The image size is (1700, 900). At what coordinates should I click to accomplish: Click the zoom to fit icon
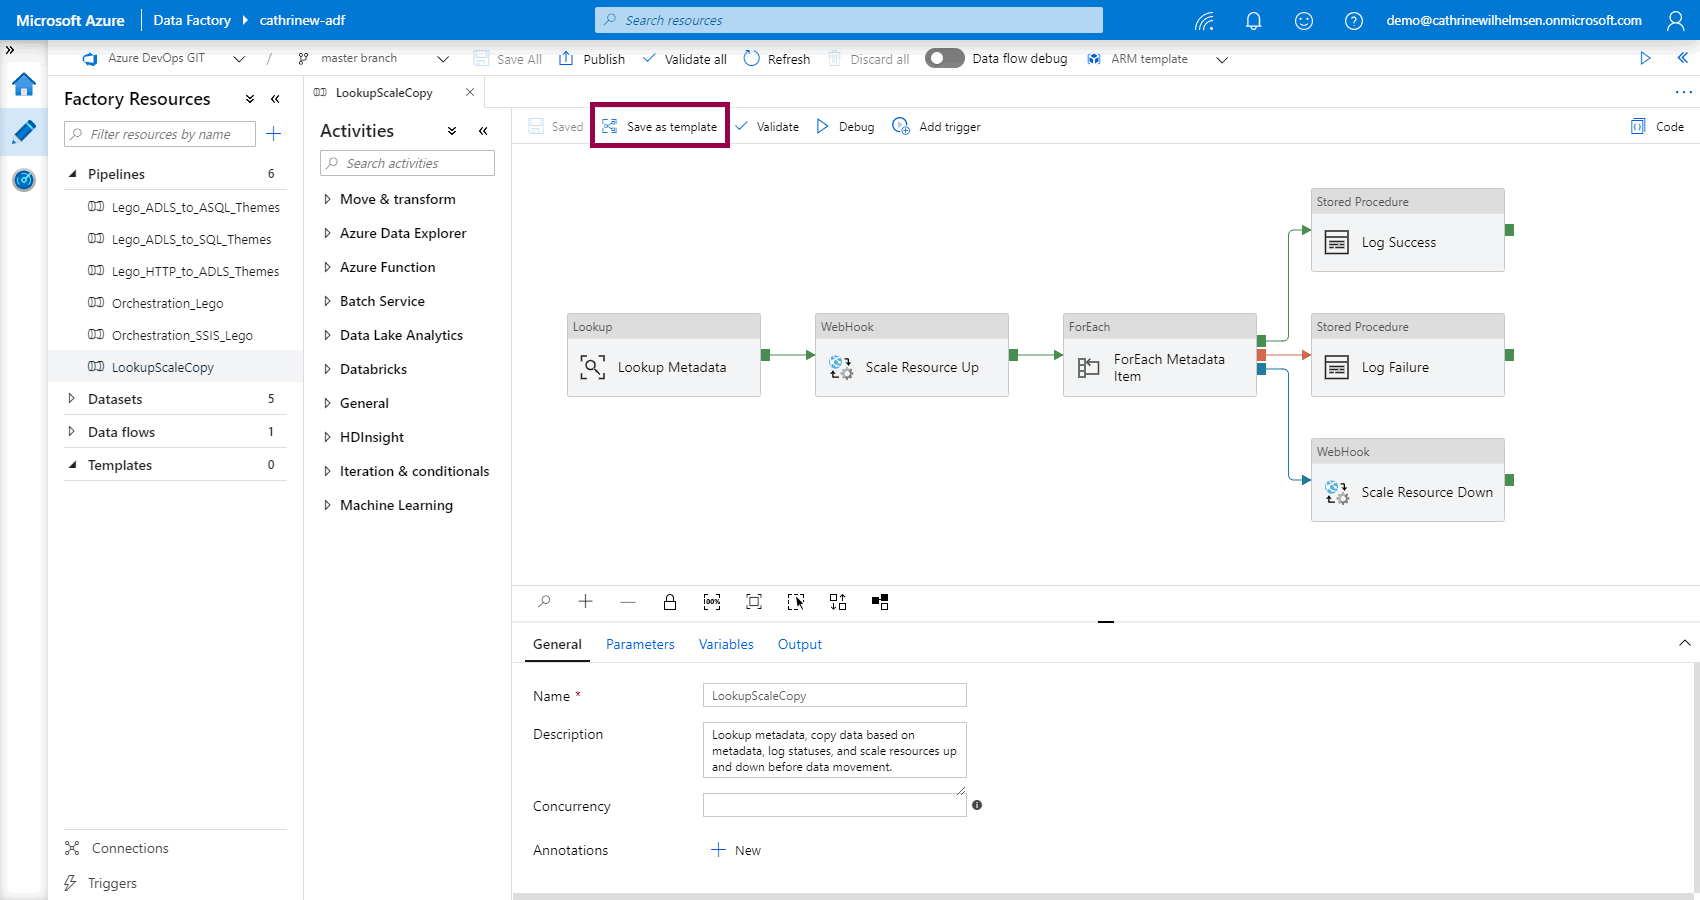754,602
